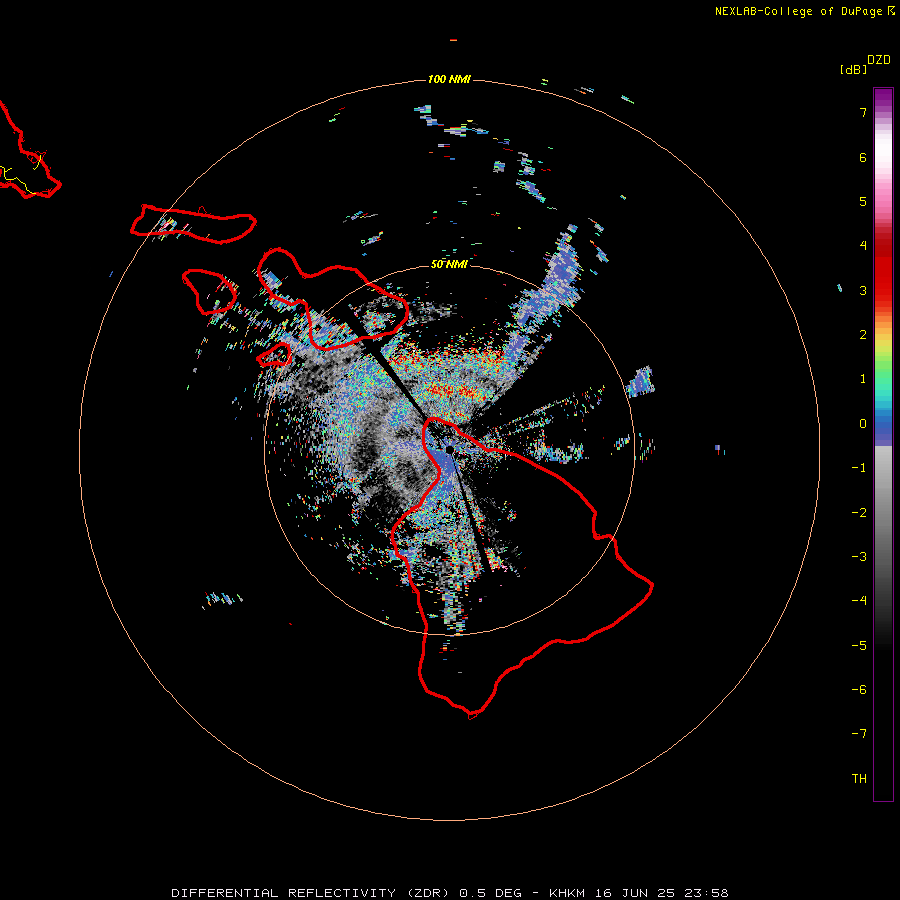The height and width of the screenshot is (900, 900).
Task: Click the -4 value on color scale
Action: pos(859,600)
